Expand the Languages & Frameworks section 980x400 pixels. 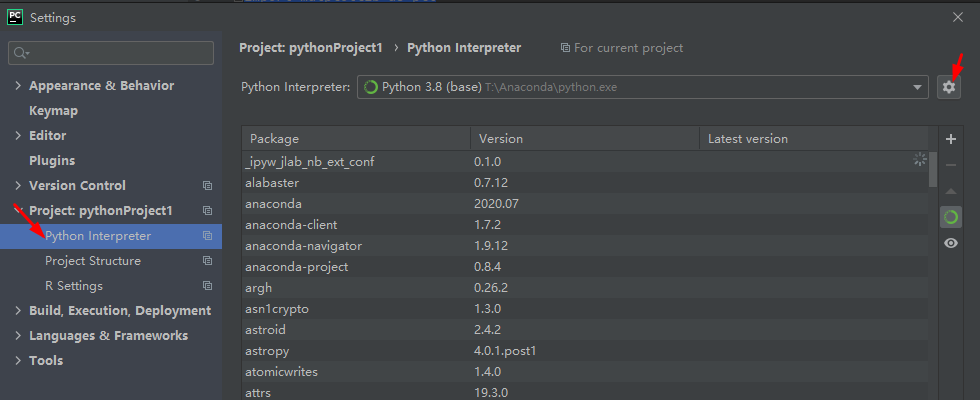pos(18,336)
